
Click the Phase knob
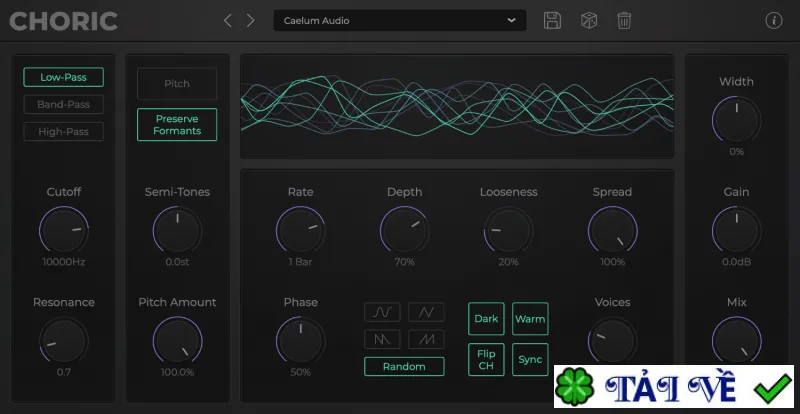301,340
